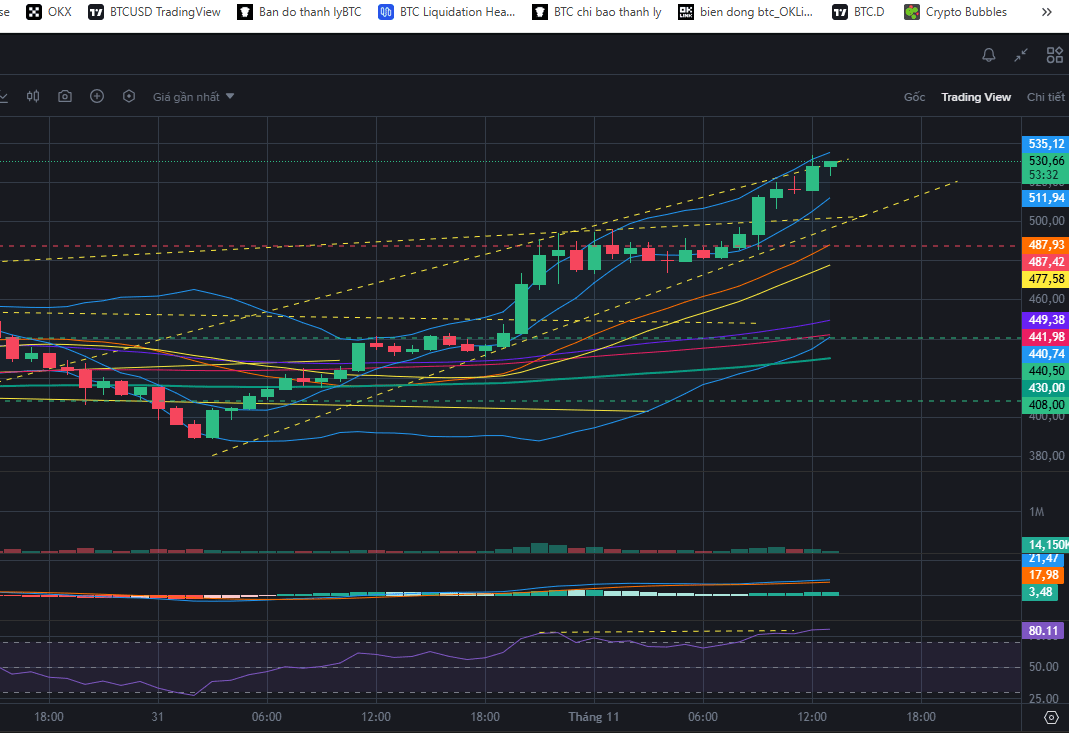
Task: Open the BTCUSD TradingView bookmark
Action: coord(155,12)
